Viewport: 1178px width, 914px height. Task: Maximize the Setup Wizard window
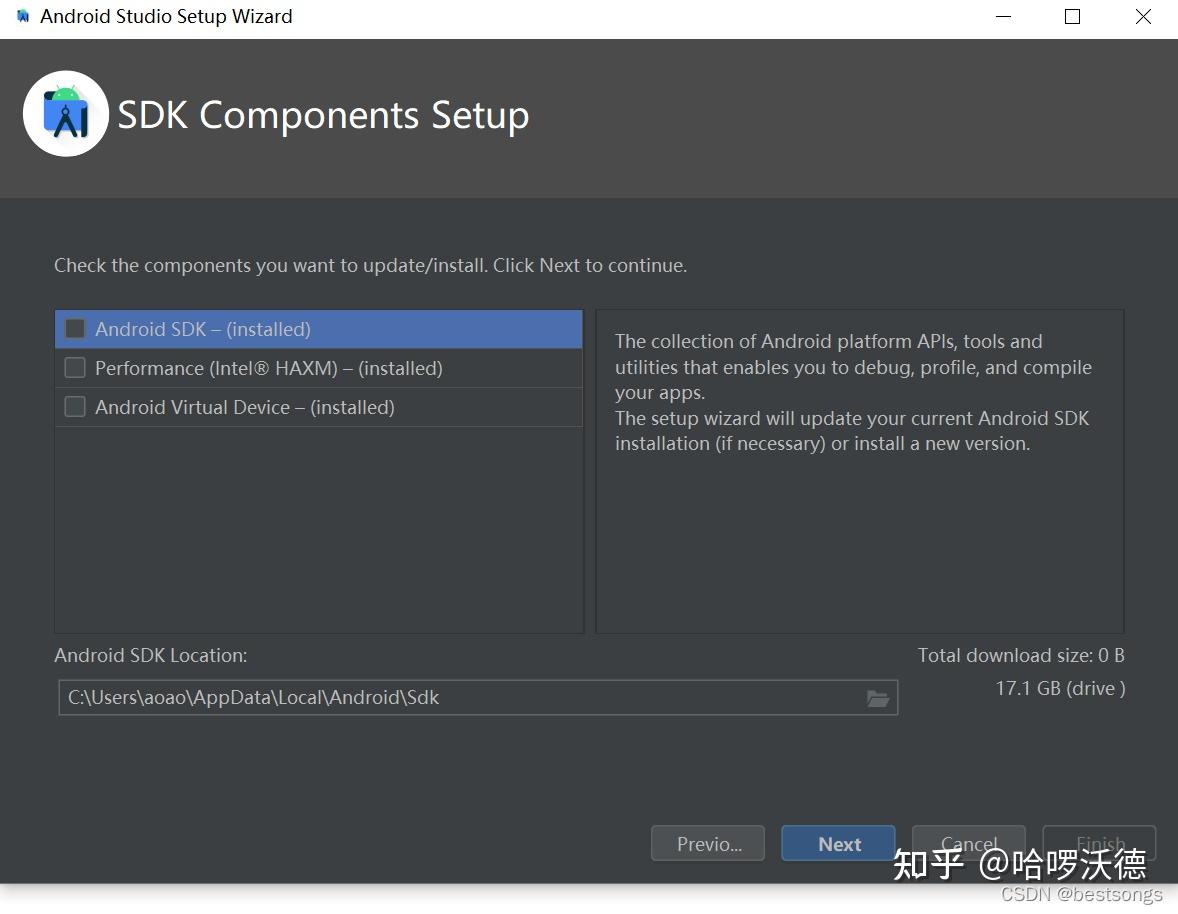pyautogui.click(x=1072, y=17)
